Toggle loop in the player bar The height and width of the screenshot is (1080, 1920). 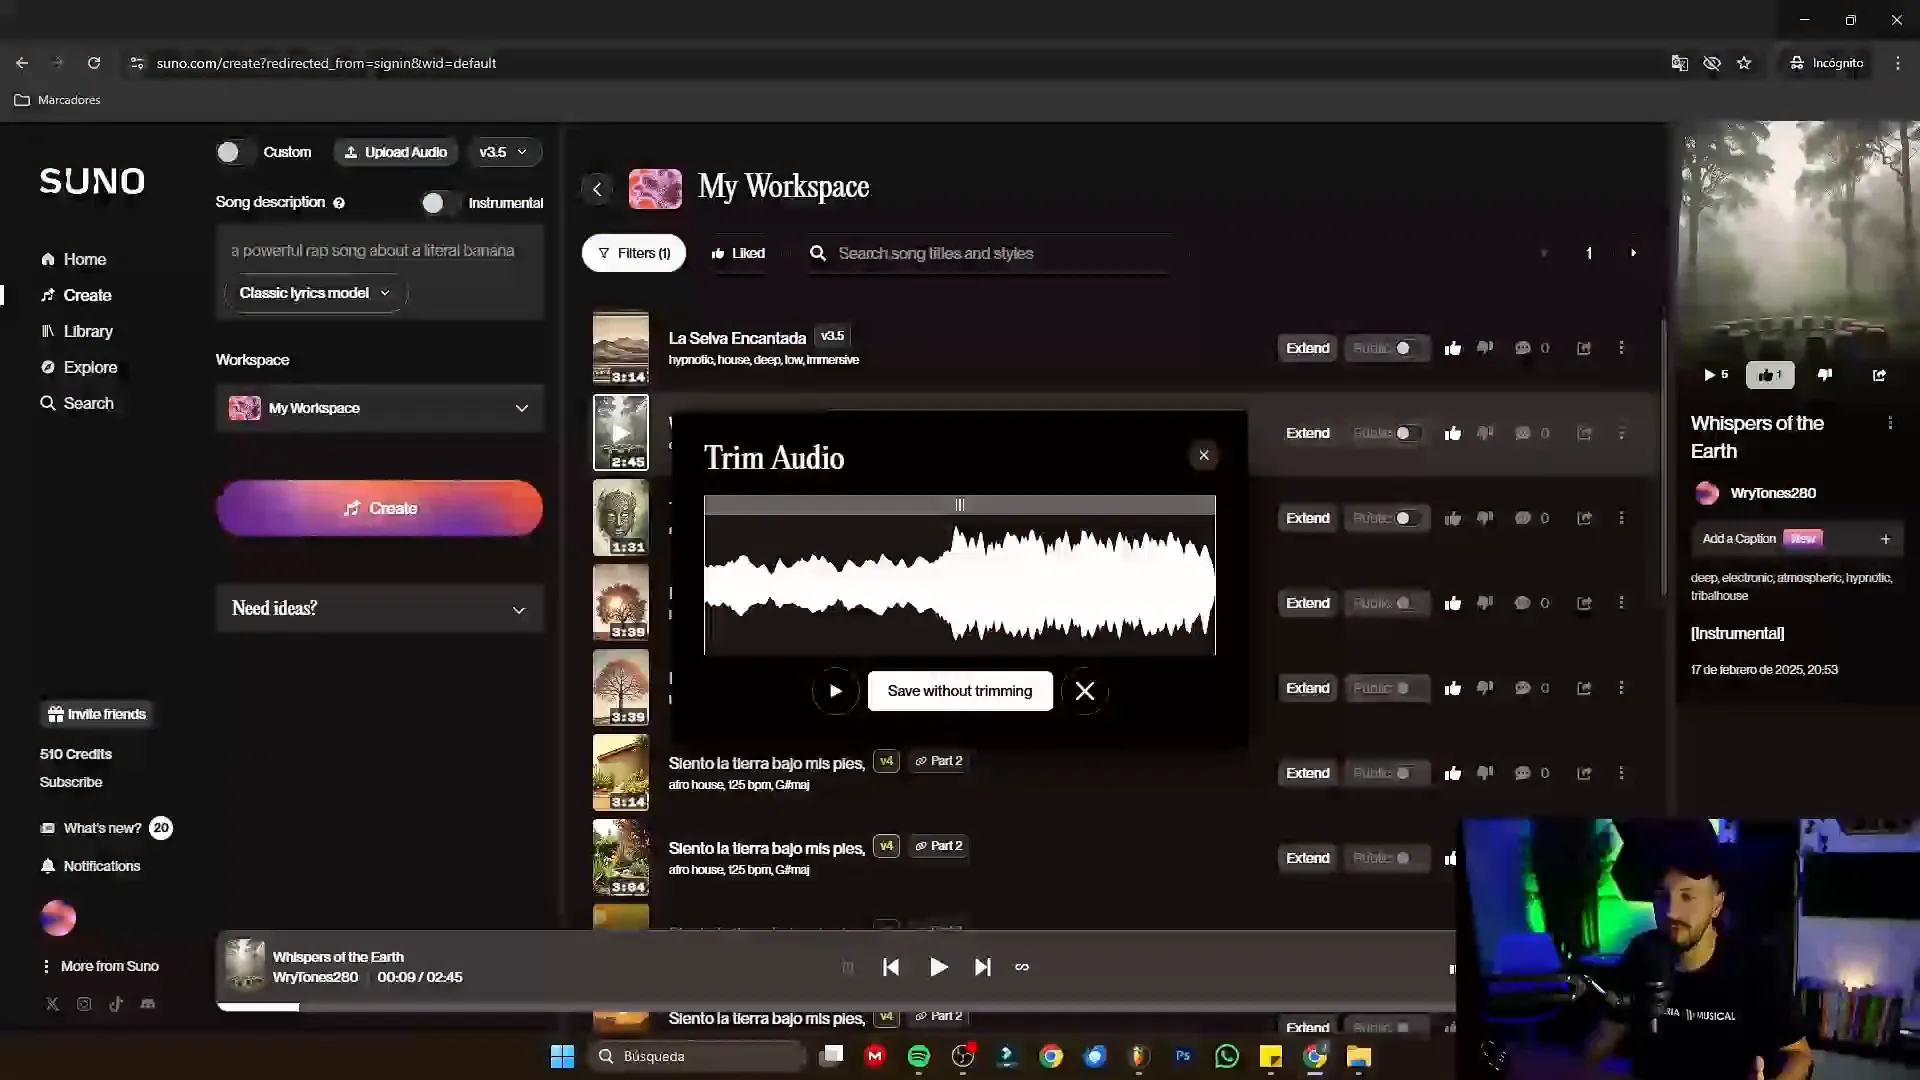click(1022, 967)
